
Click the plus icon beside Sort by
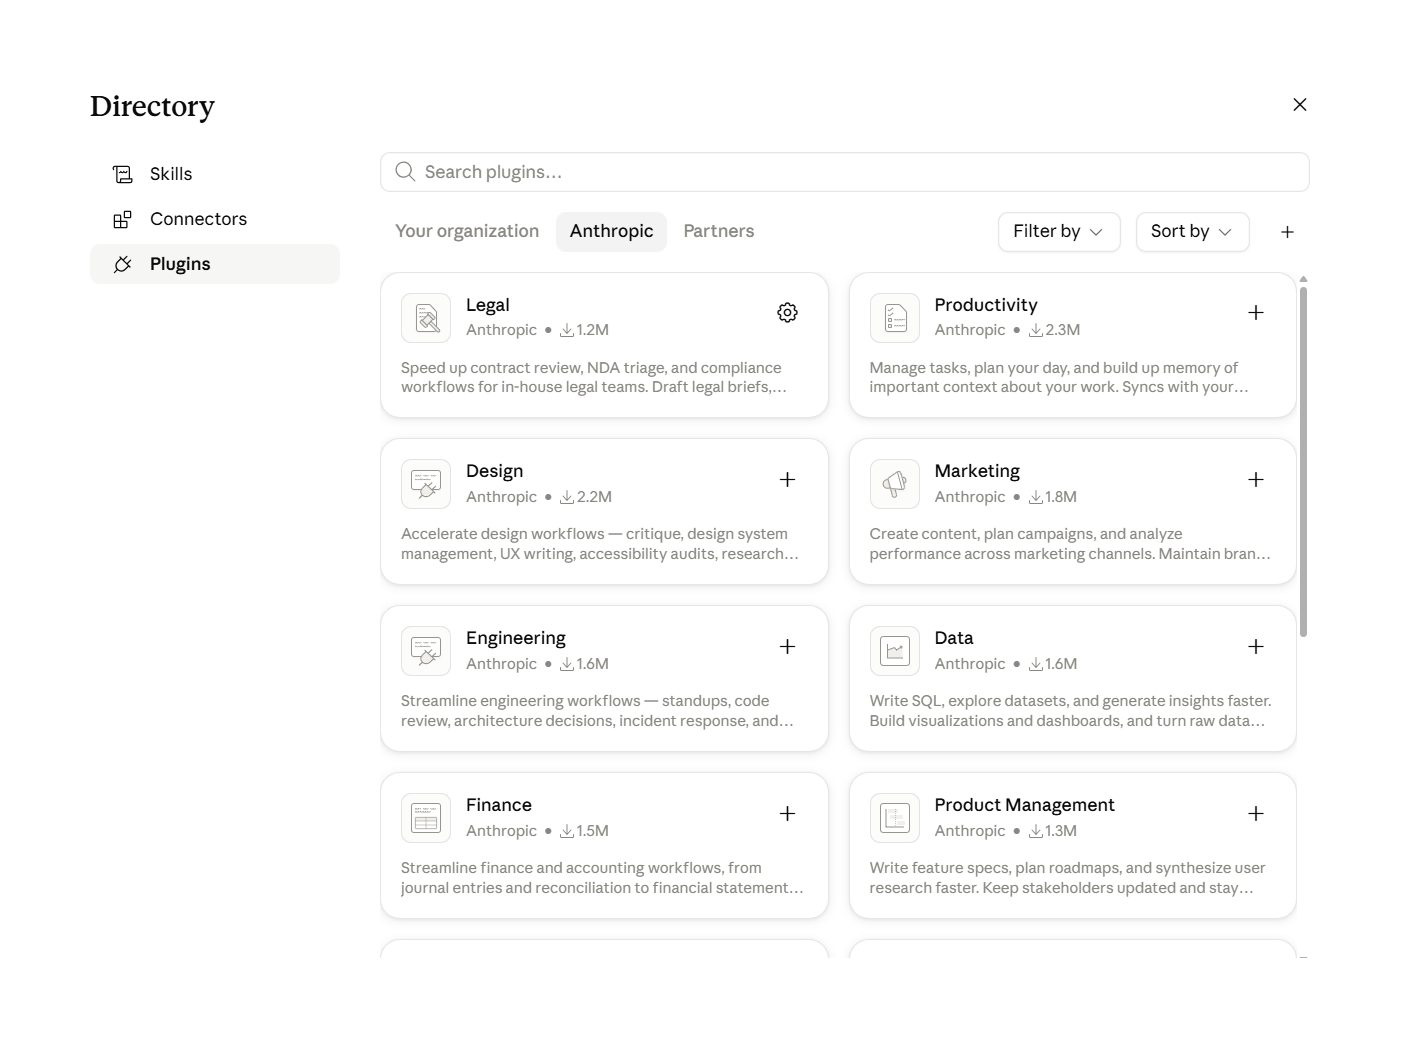coord(1287,232)
